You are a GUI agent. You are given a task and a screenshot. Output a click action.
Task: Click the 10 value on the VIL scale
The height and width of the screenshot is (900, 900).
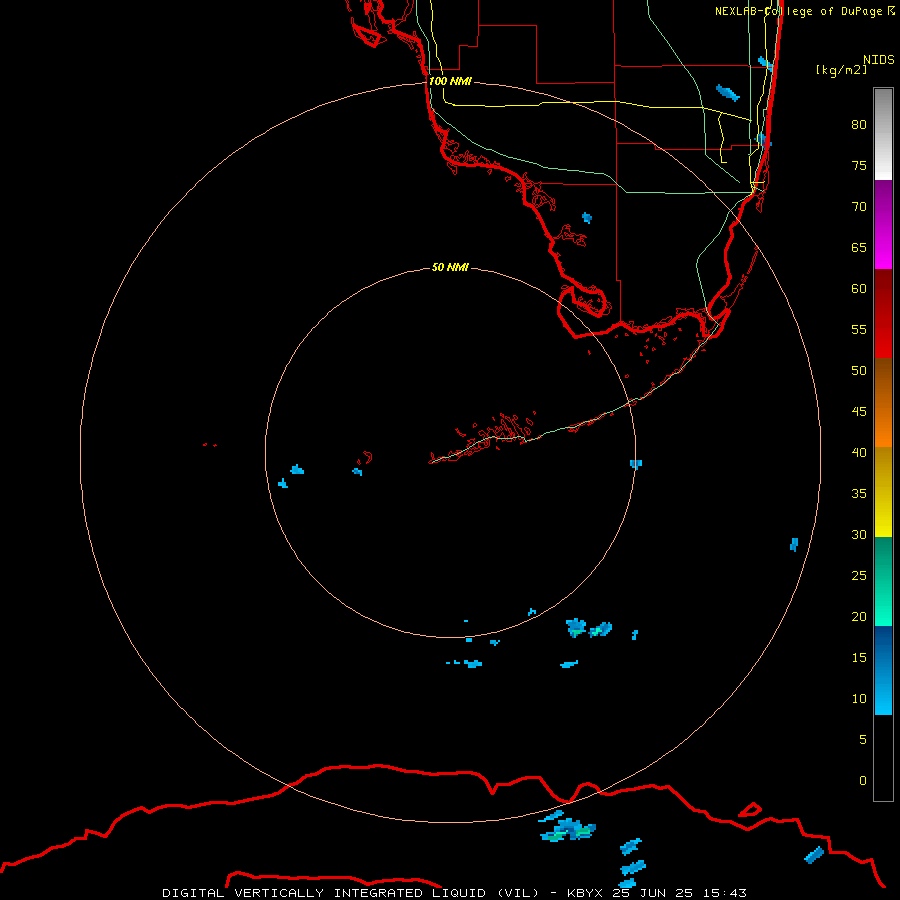point(859,699)
